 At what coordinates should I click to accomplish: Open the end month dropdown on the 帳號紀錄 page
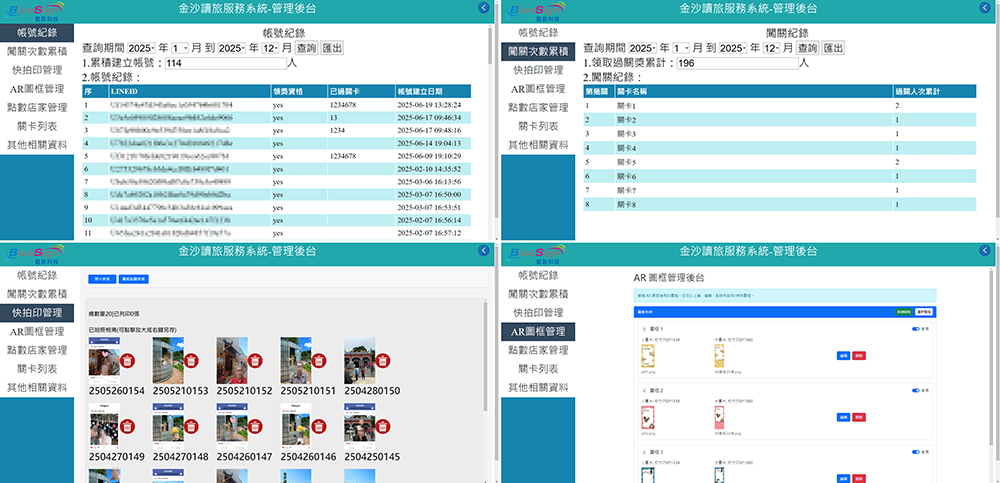(268, 48)
